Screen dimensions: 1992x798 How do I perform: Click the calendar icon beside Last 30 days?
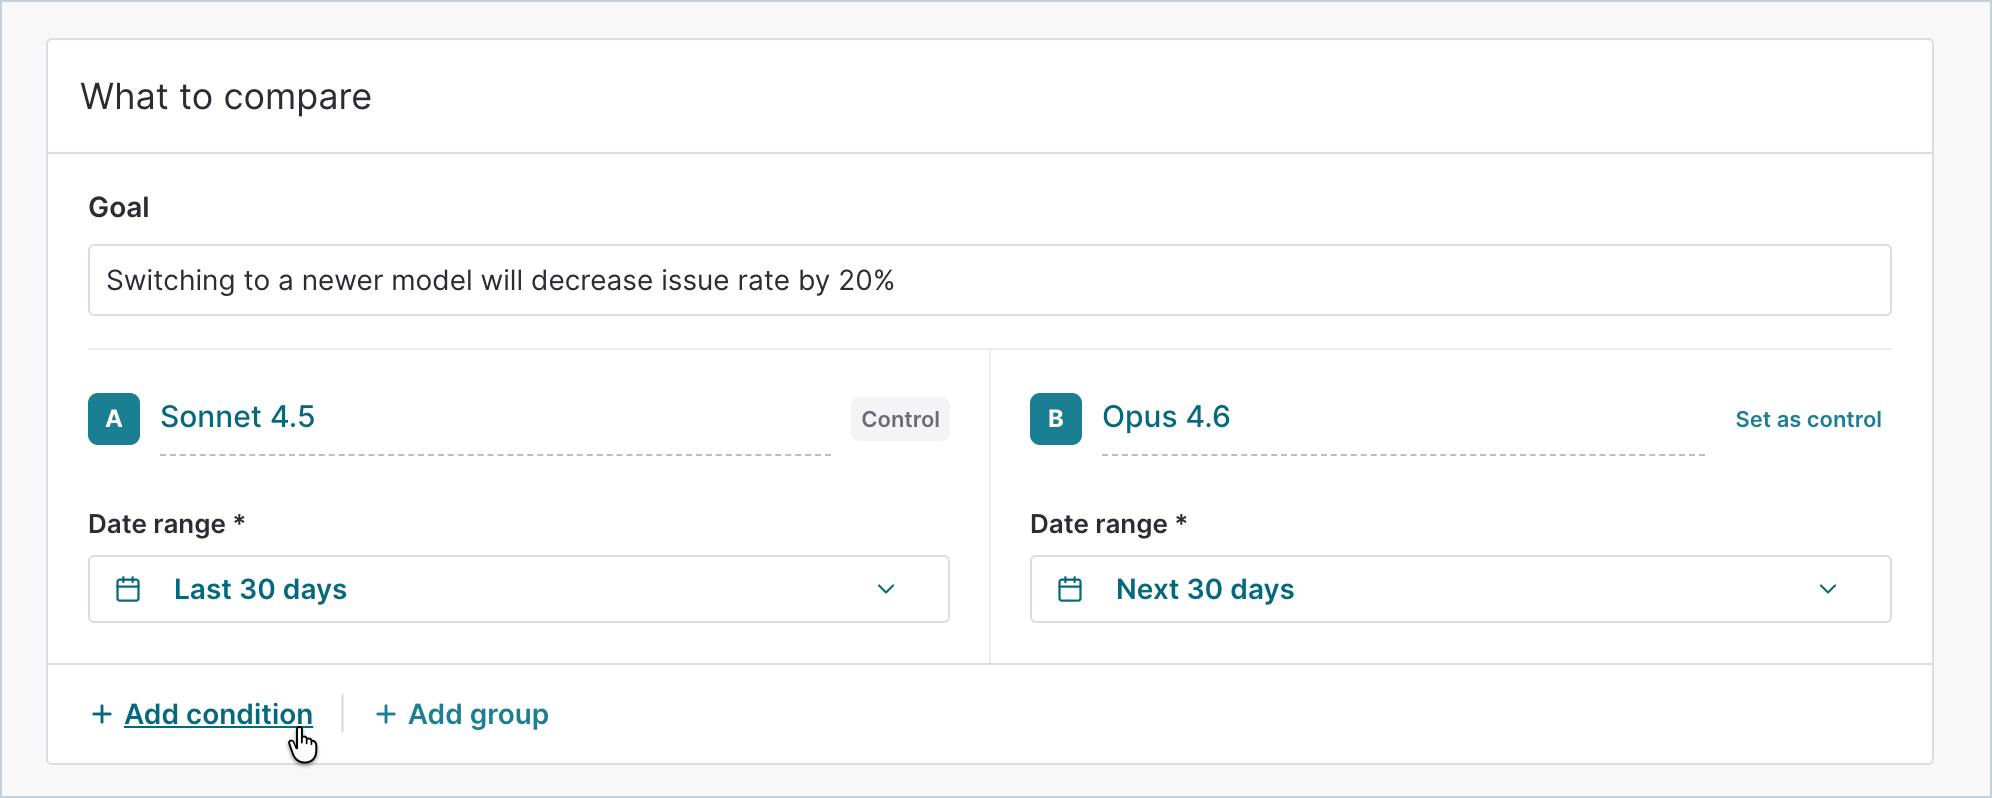pos(128,589)
